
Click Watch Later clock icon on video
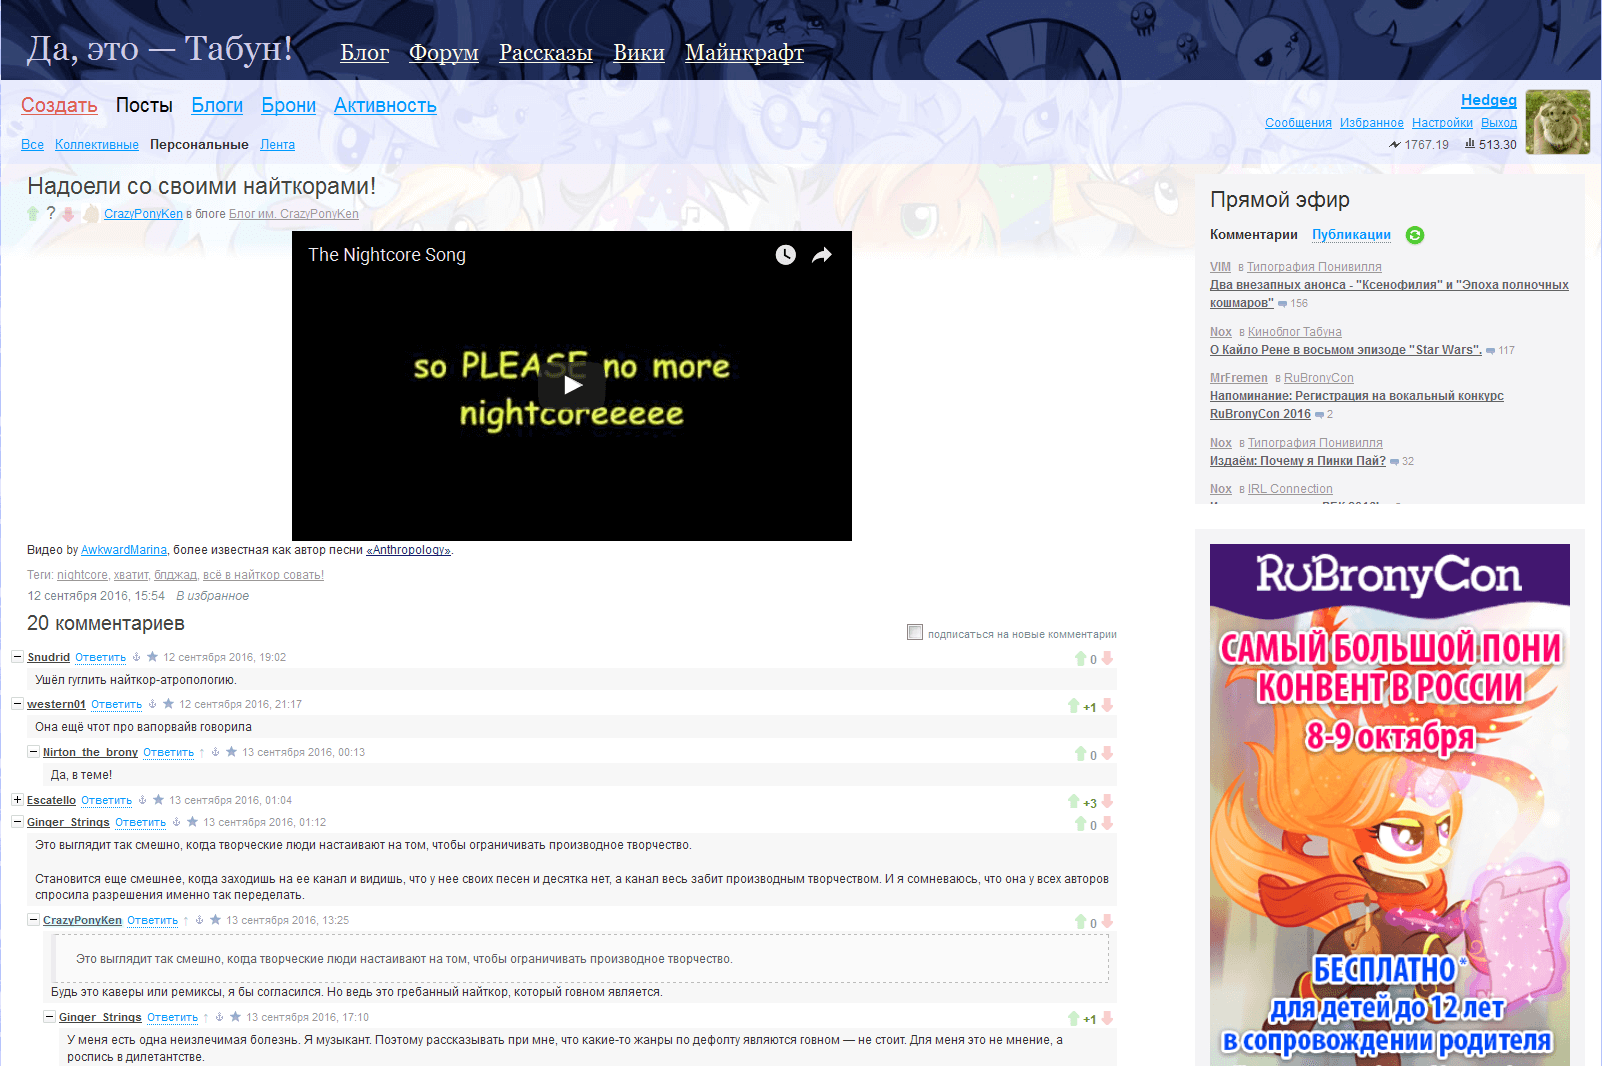[x=786, y=255]
